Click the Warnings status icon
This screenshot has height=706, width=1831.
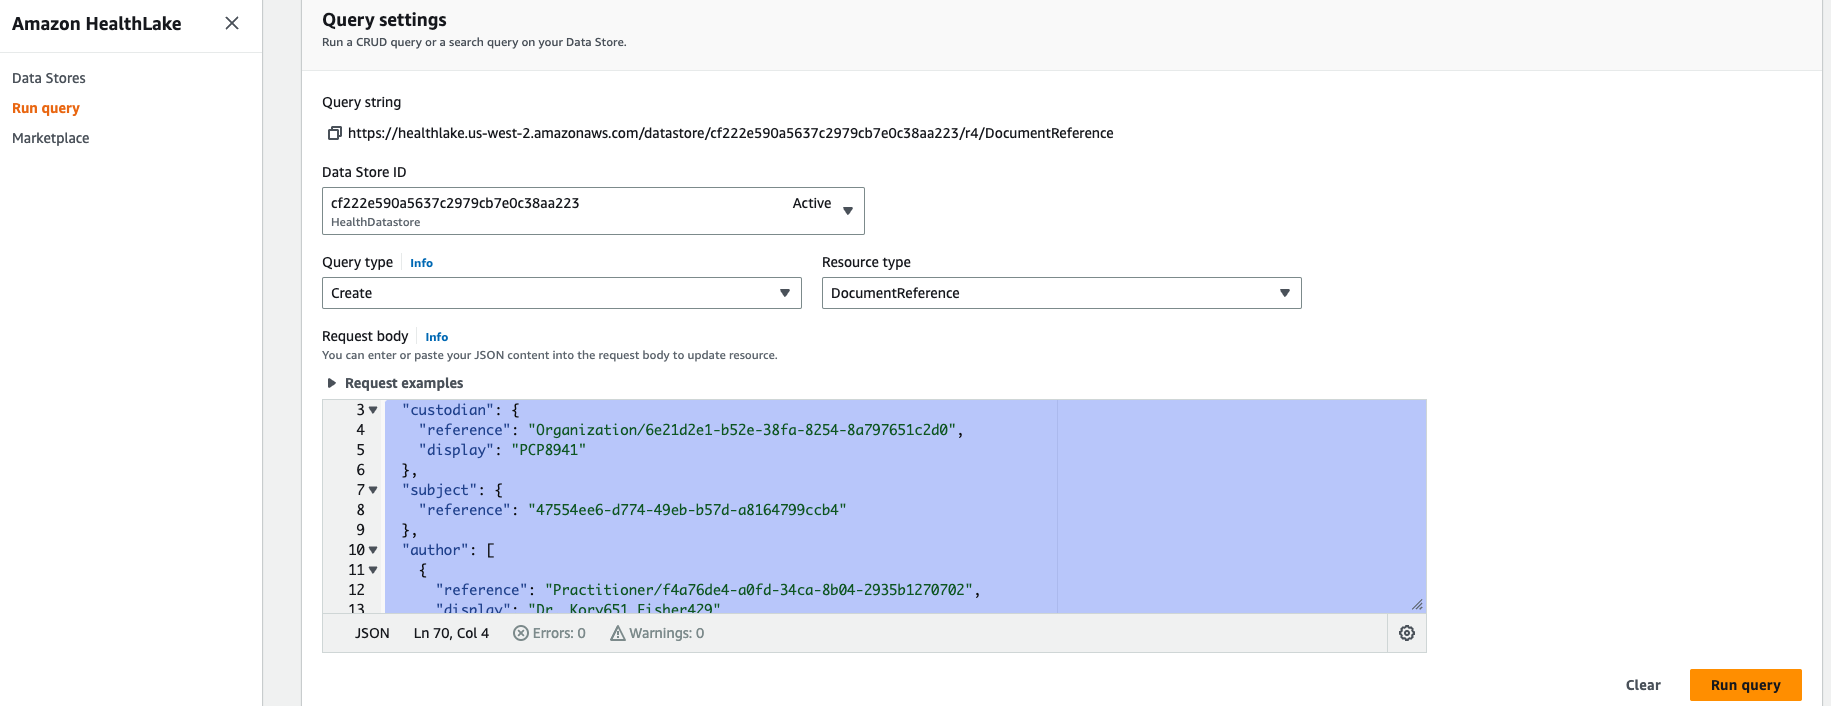point(617,633)
